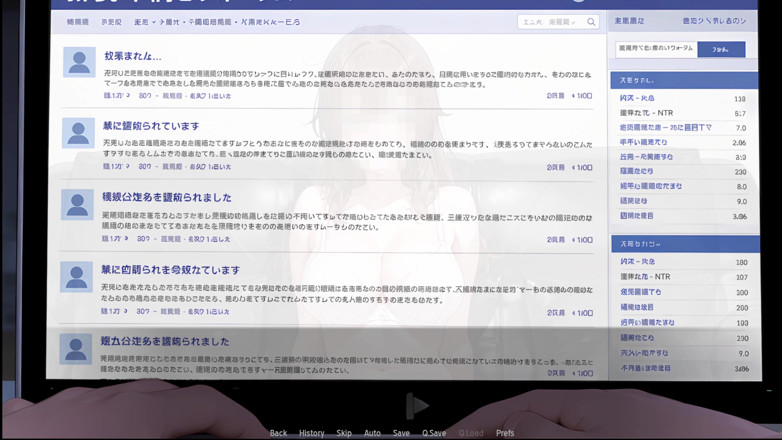This screenshot has height=440, width=782.
Task: Click Q.Save in the quick menu
Action: tap(434, 433)
